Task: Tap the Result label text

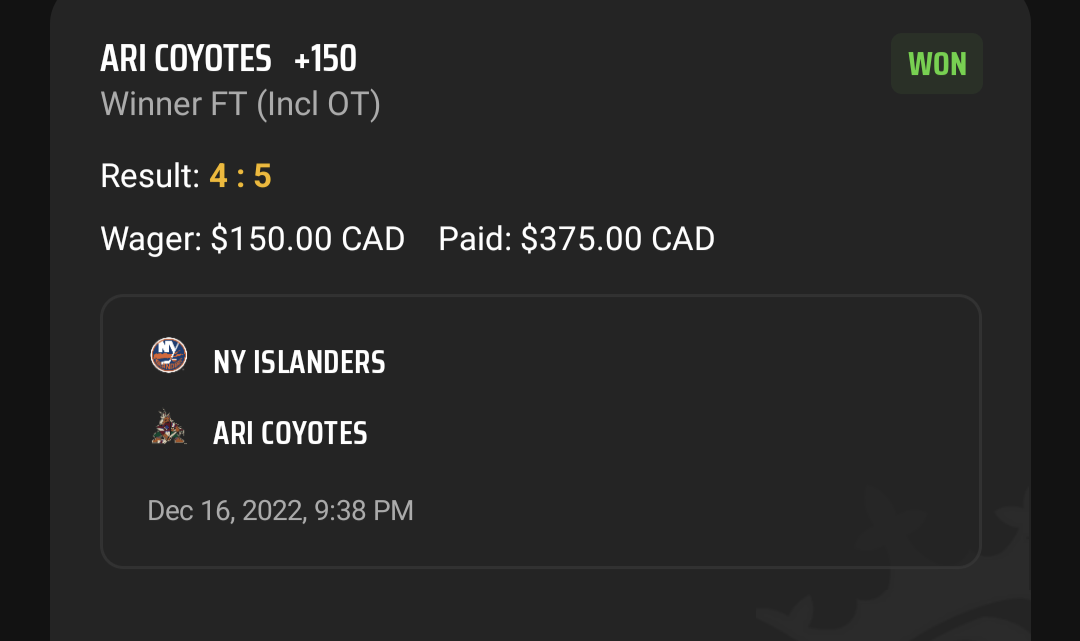Action: pyautogui.click(x=150, y=176)
